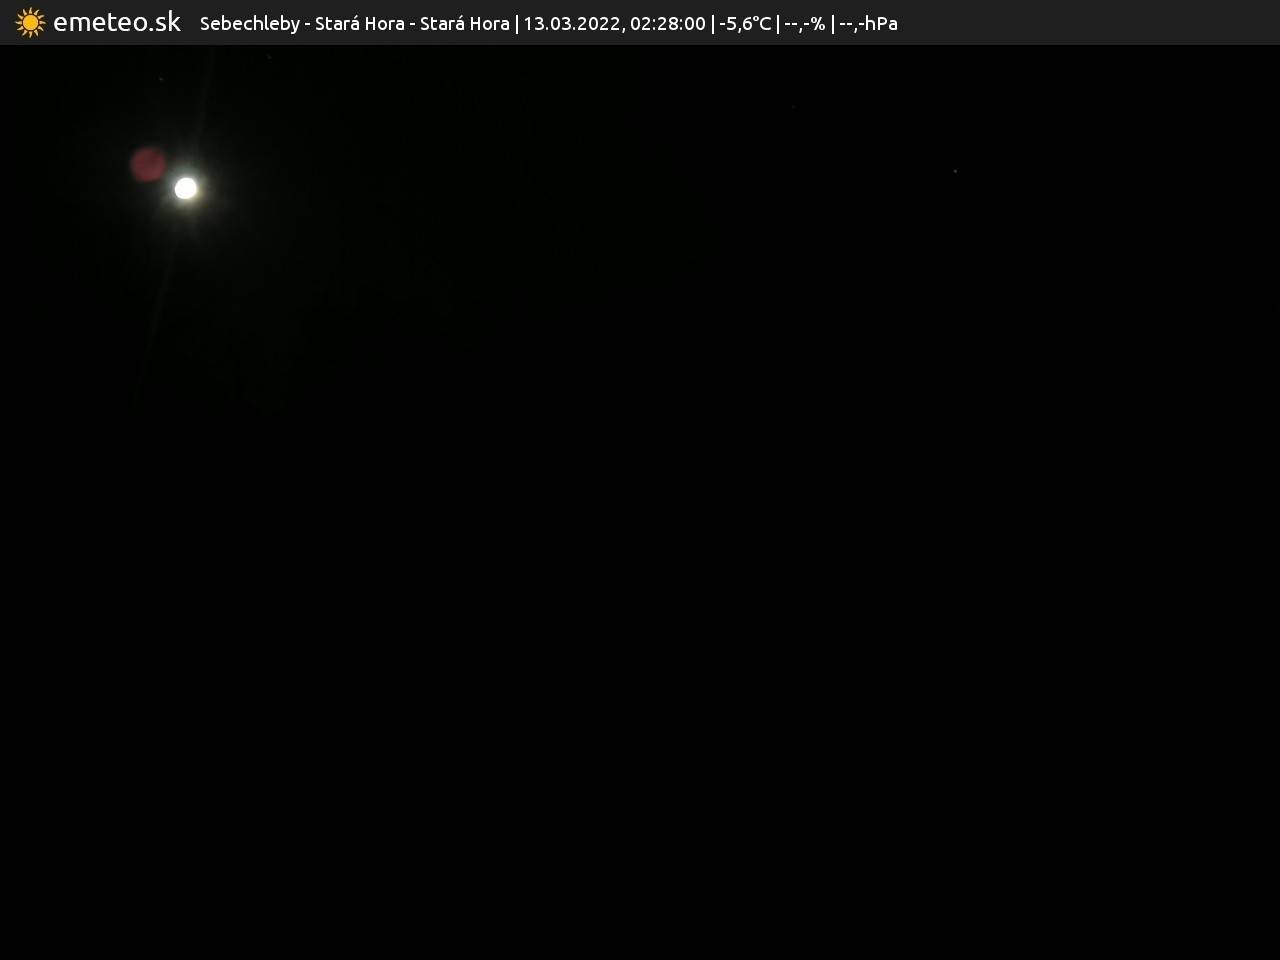Viewport: 1280px width, 960px height.
Task: Click the -5,6°C temperature reading
Action: click(x=745, y=23)
